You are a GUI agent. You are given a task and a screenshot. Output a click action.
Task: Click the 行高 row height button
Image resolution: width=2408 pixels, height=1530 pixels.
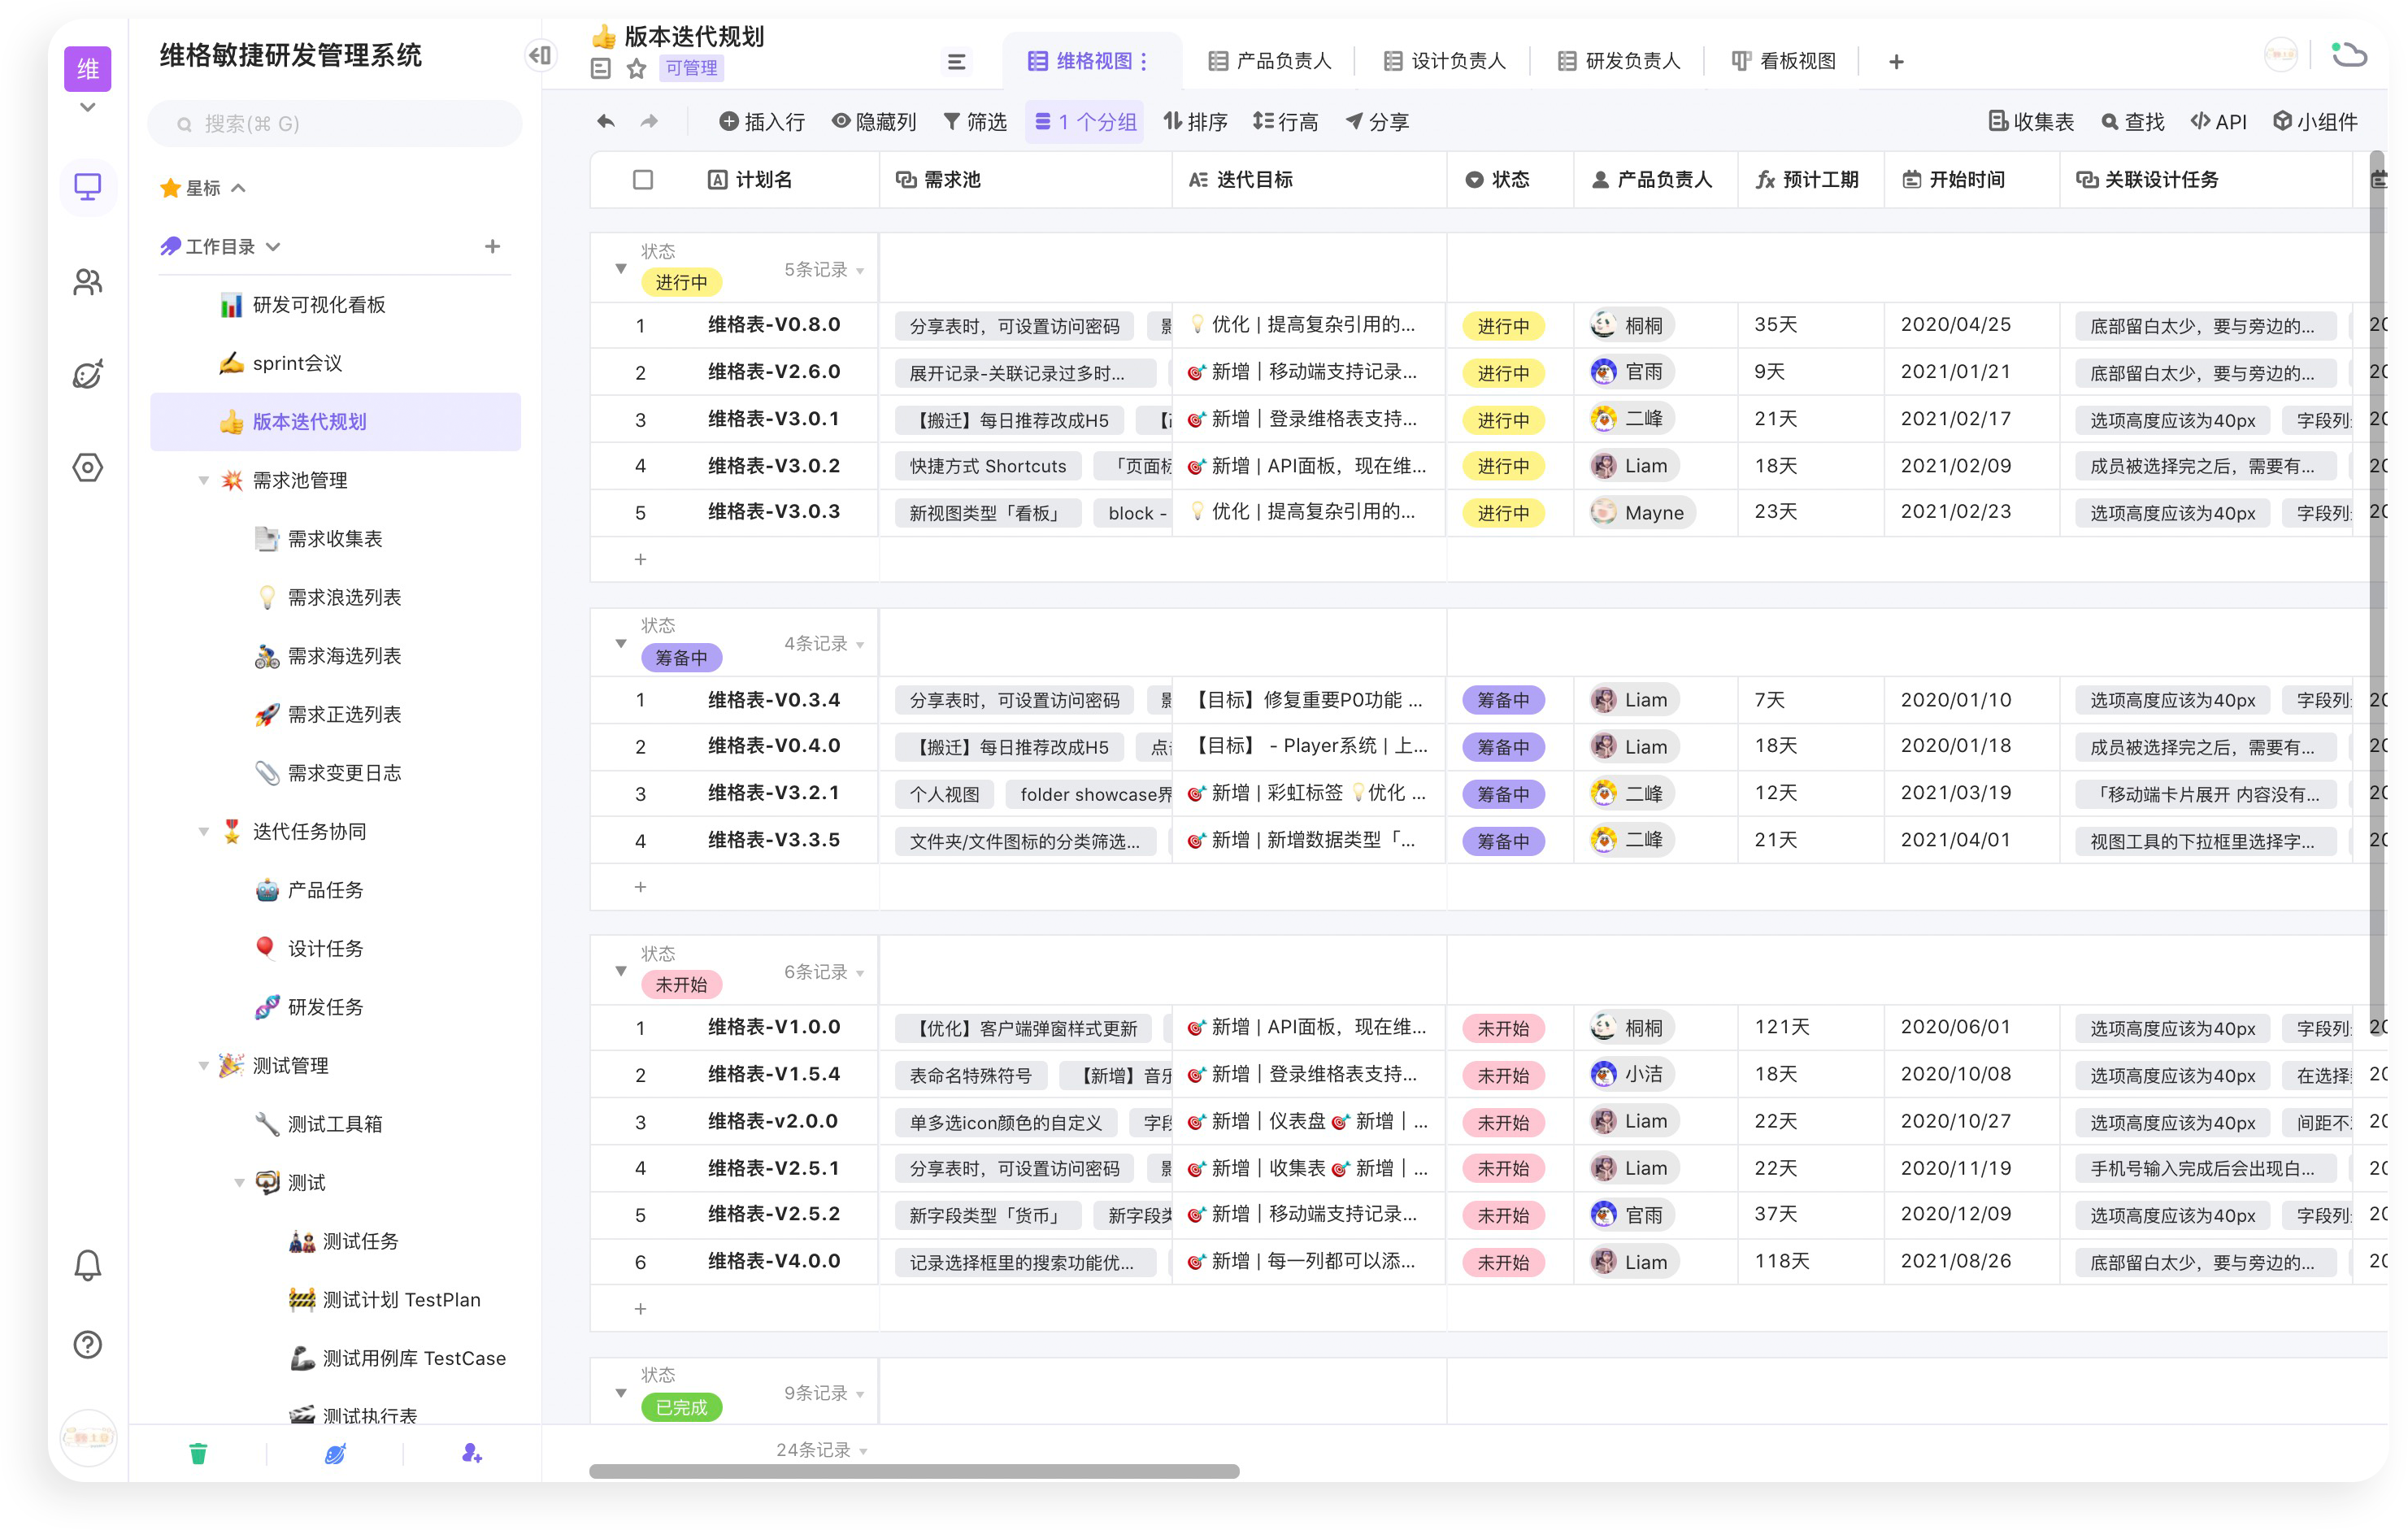click(1286, 121)
